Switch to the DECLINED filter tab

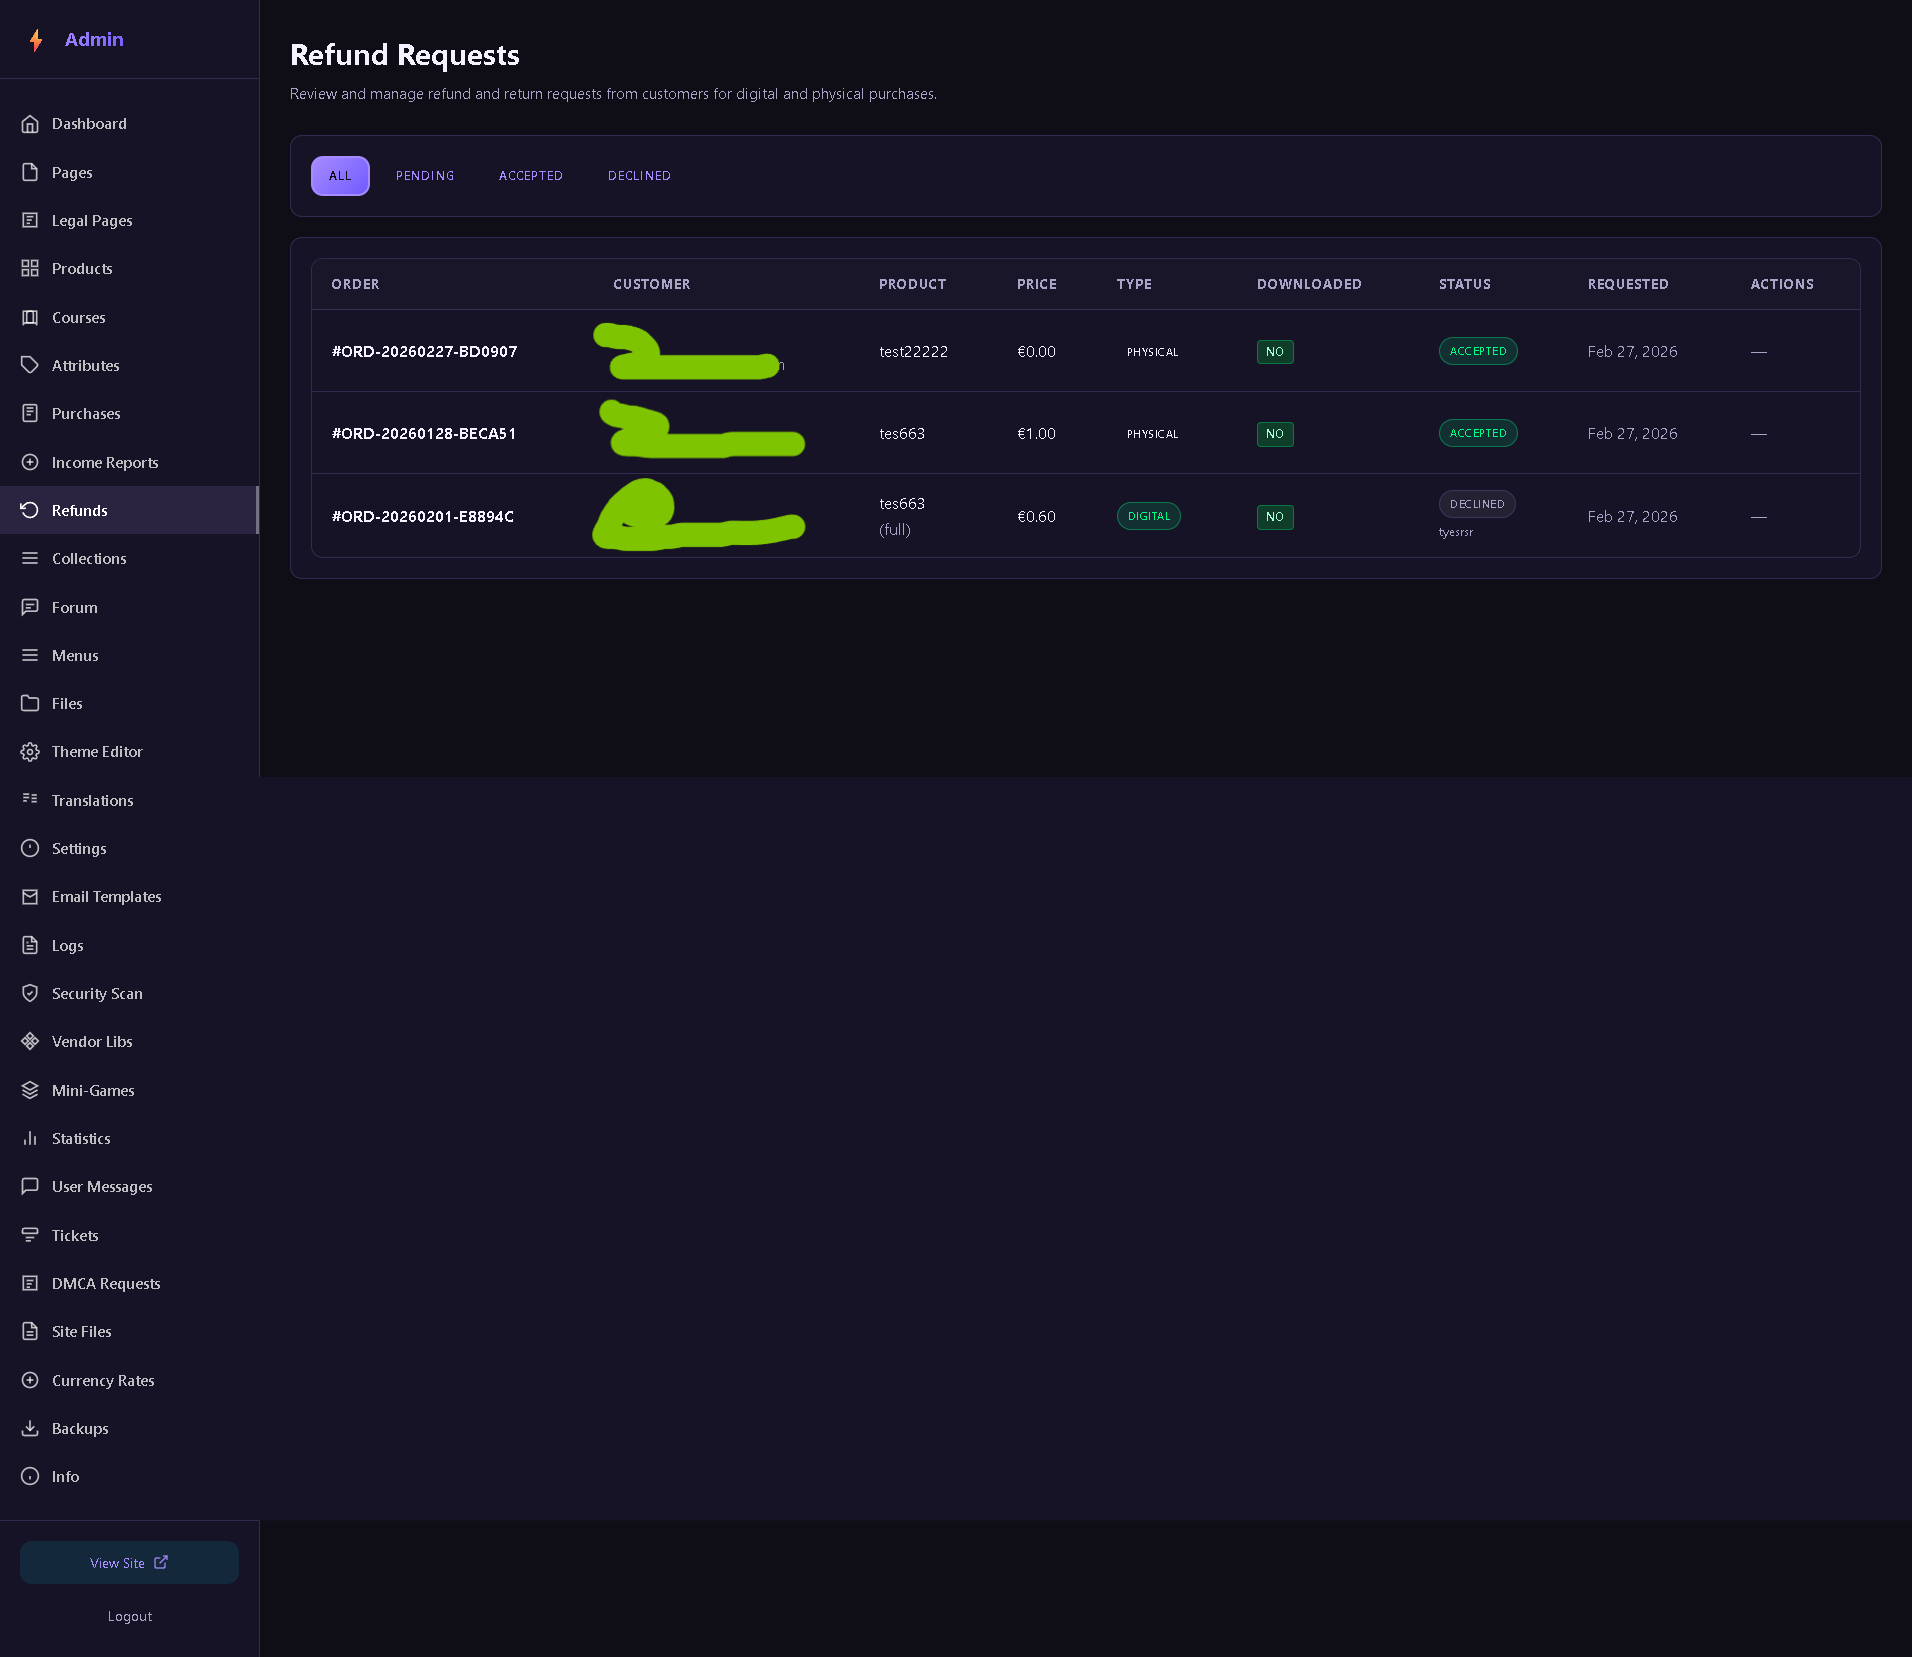click(639, 176)
